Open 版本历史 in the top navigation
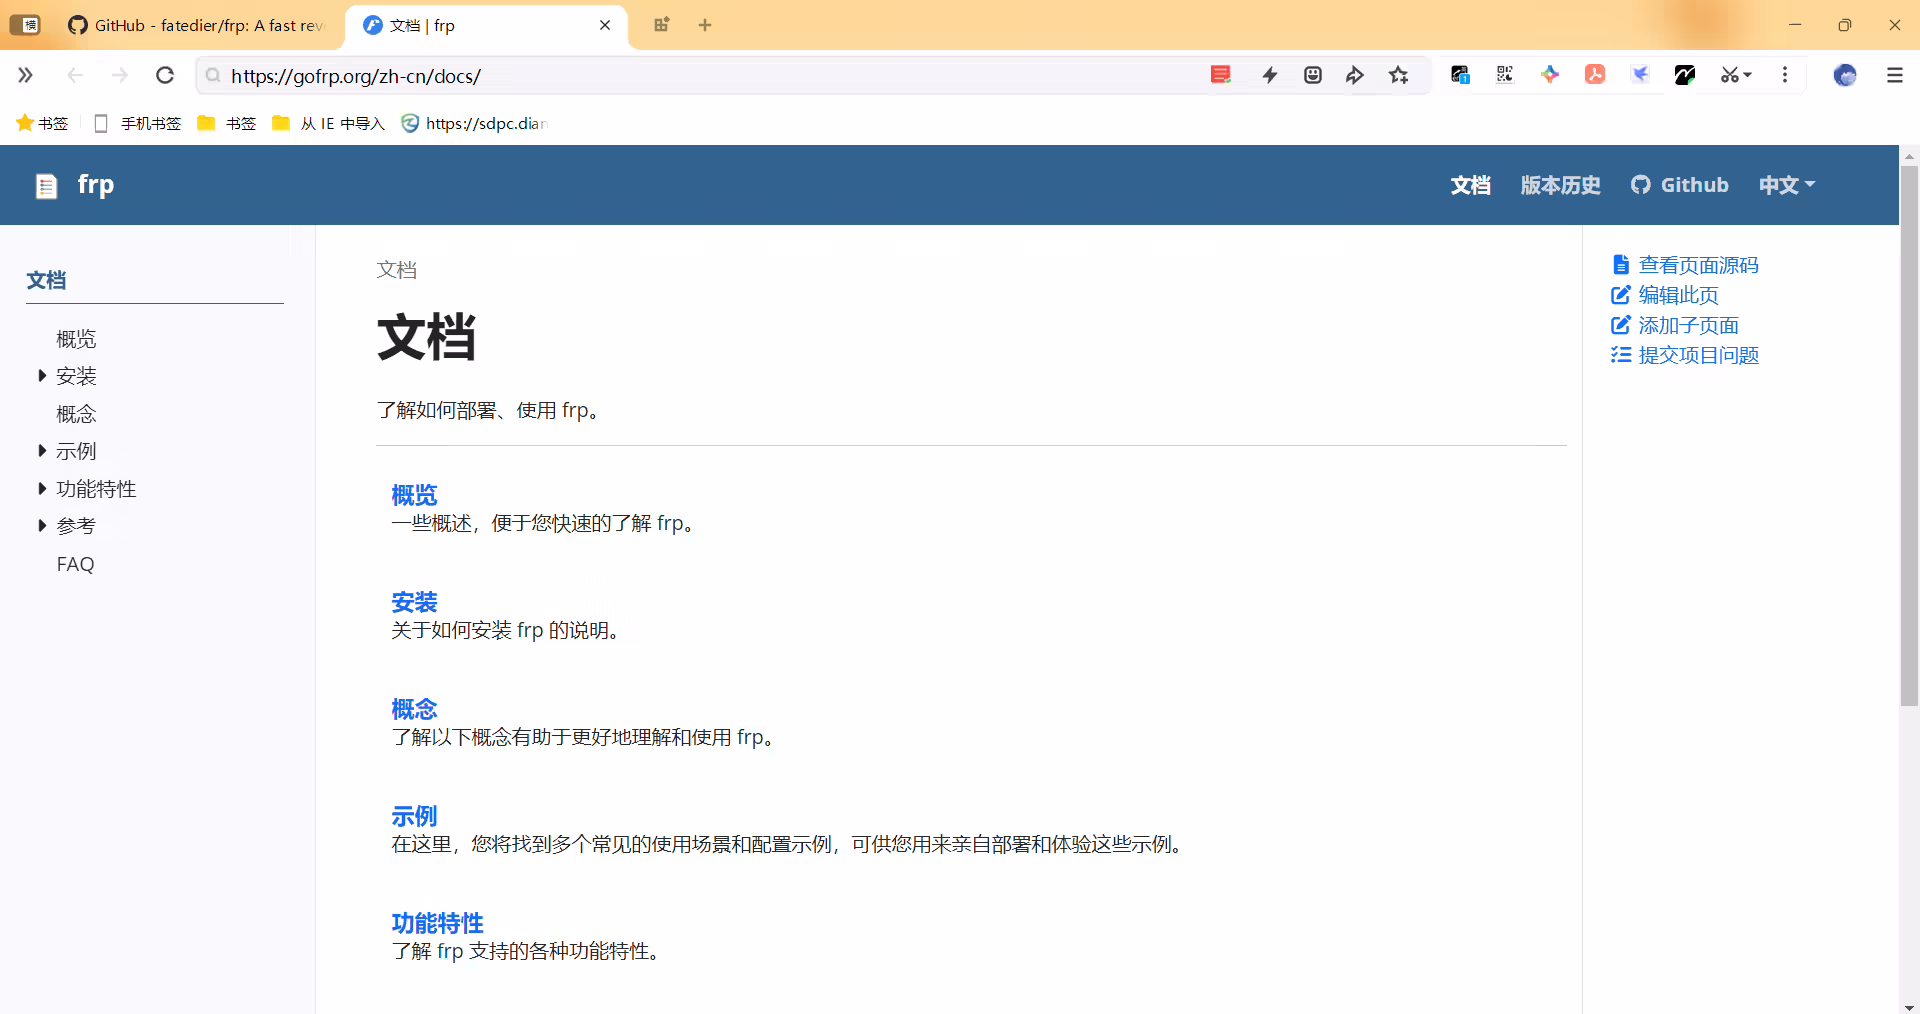This screenshot has height=1014, width=1920. 1560,185
